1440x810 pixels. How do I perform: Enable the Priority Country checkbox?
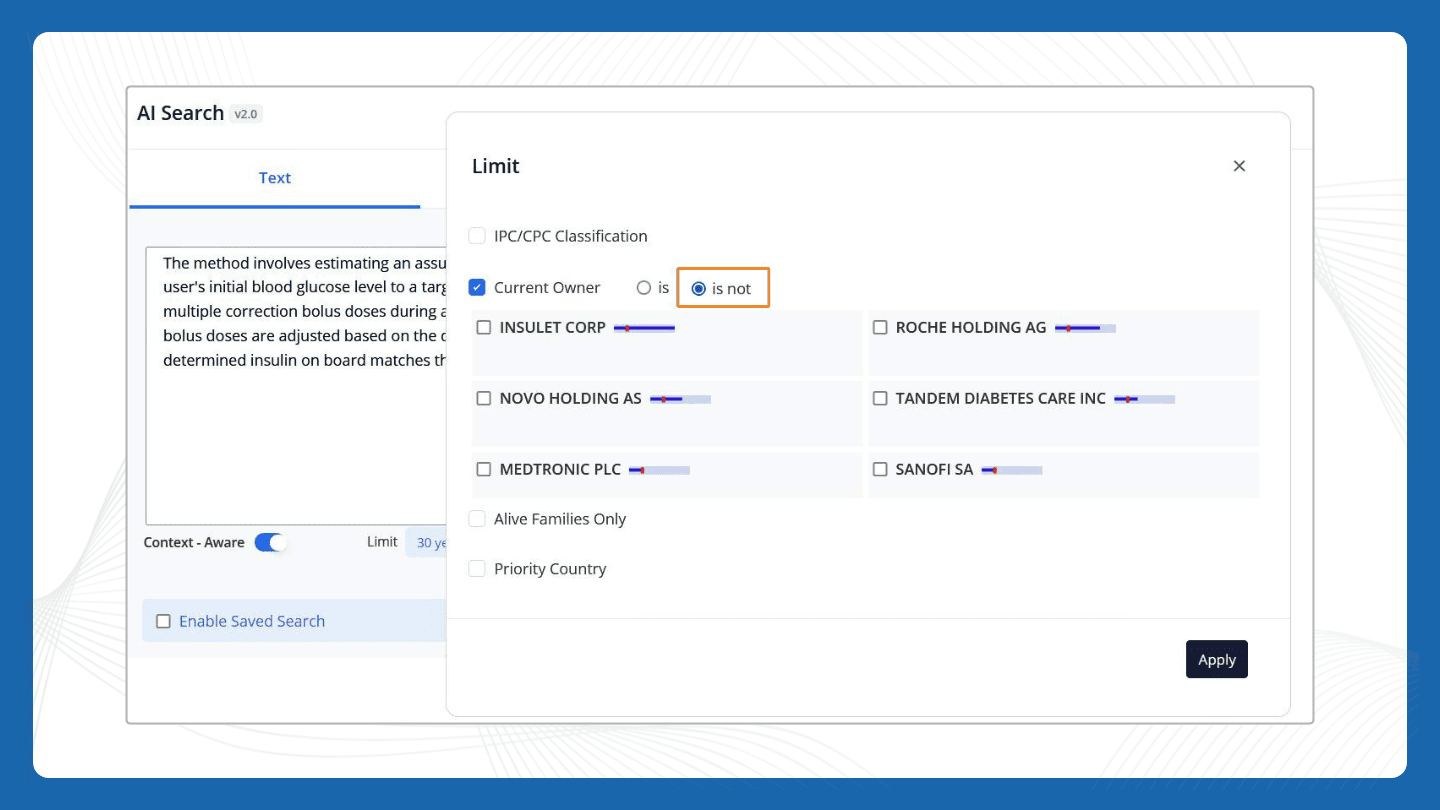[477, 569]
